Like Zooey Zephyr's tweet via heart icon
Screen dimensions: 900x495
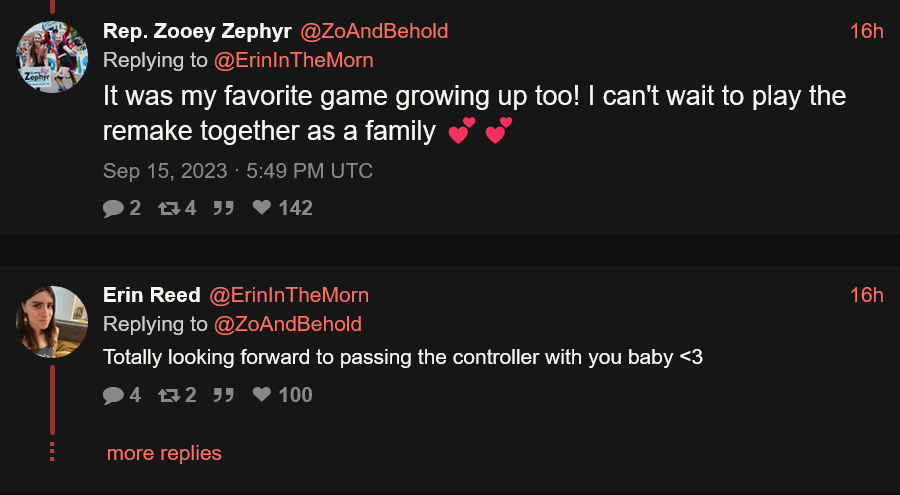click(262, 208)
